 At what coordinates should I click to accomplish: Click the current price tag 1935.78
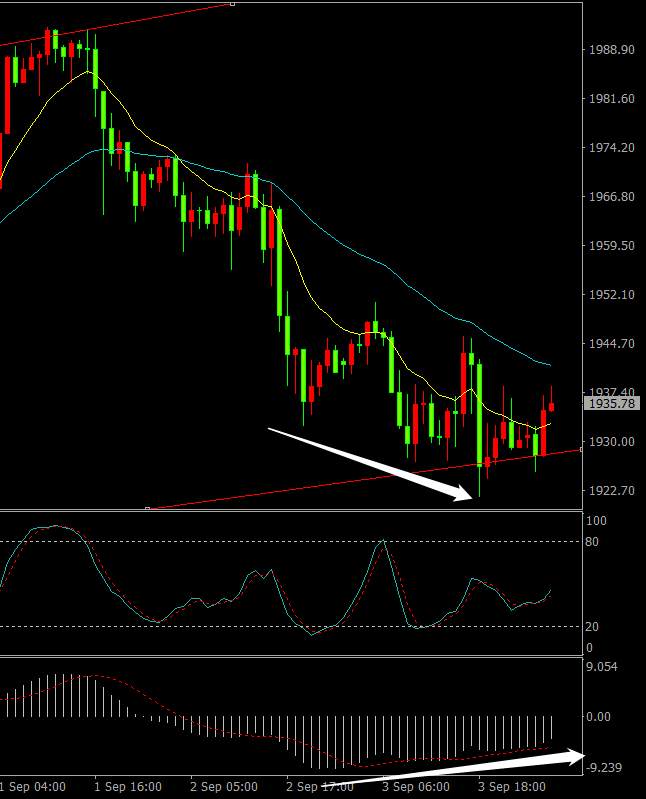tap(612, 404)
